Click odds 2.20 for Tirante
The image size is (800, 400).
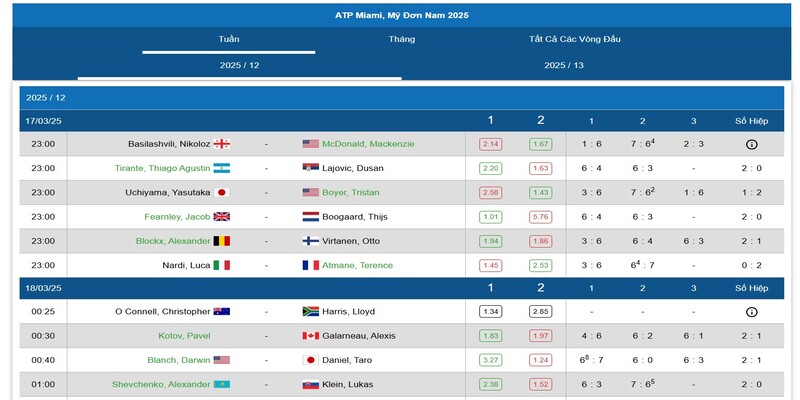490,168
